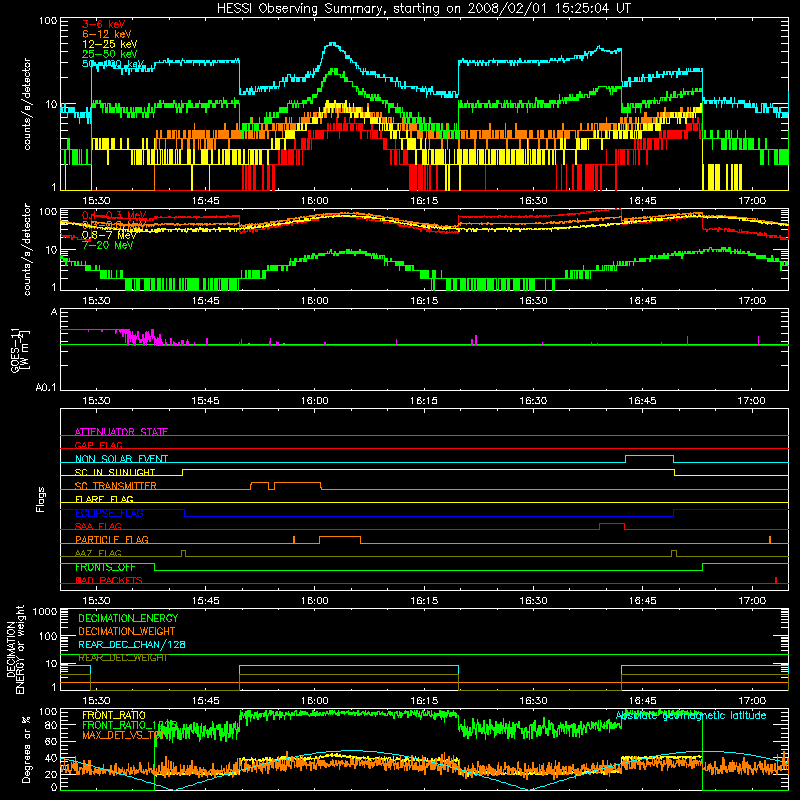Image resolution: width=800 pixels, height=800 pixels.
Task: Click the 16:45 tick label under GOES panel
Action: 642,401
